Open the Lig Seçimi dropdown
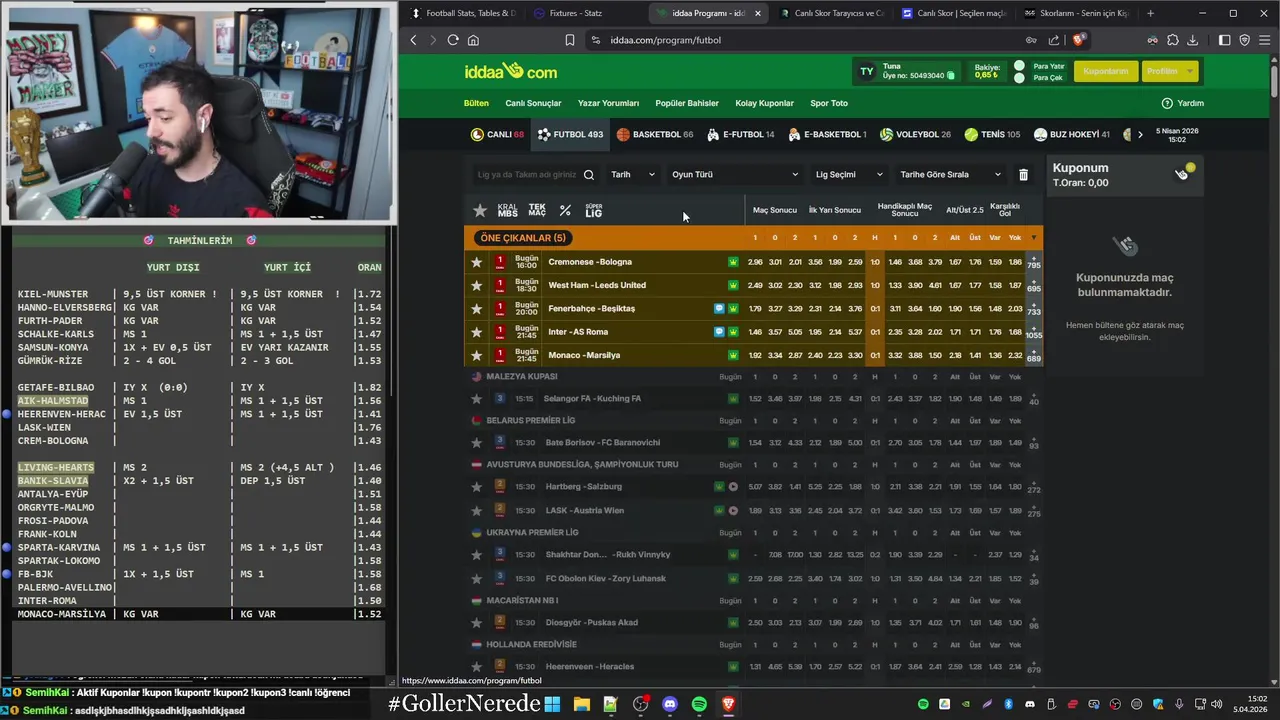The image size is (1280, 720). [848, 174]
